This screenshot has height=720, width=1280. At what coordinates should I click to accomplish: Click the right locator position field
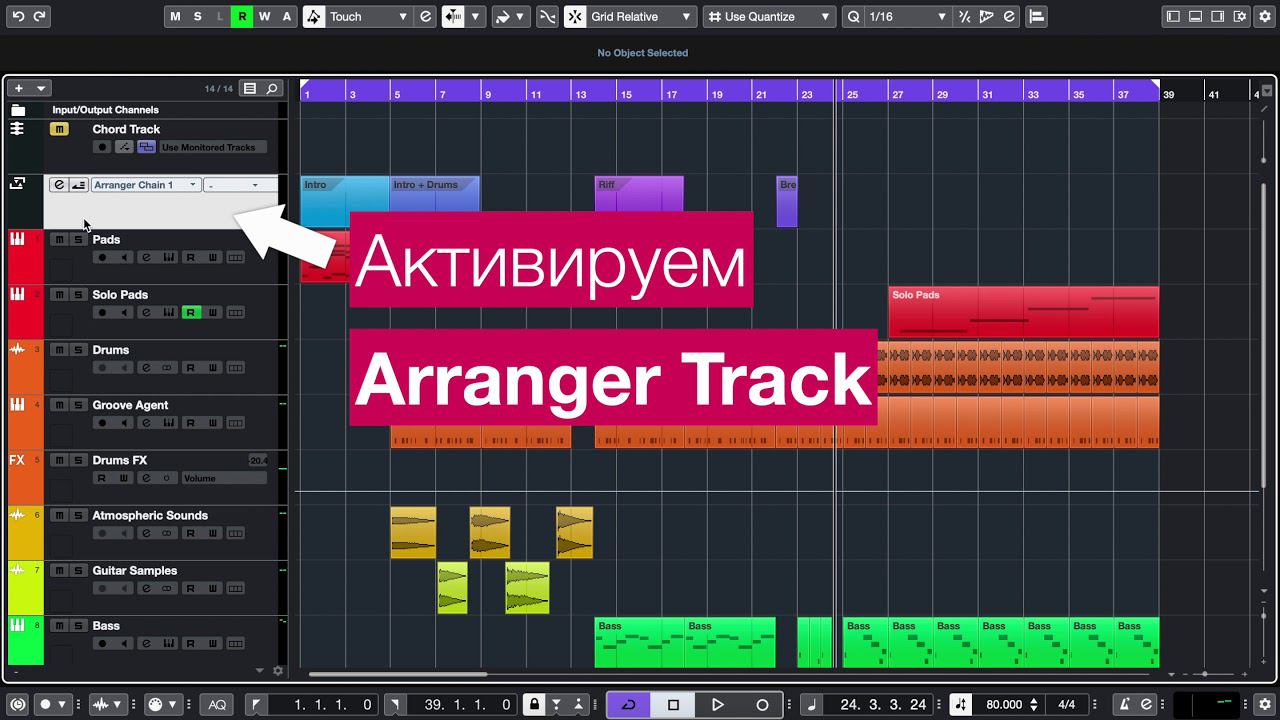tap(460, 705)
